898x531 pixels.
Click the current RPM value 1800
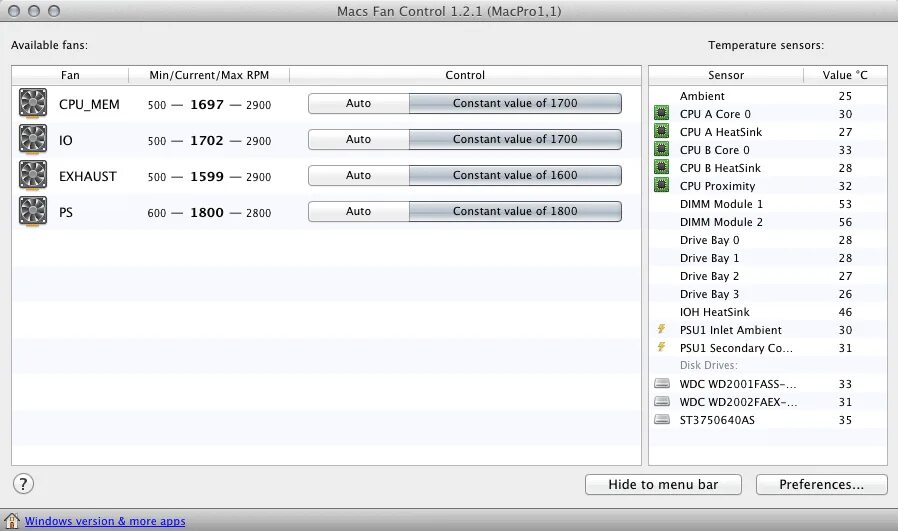point(207,213)
